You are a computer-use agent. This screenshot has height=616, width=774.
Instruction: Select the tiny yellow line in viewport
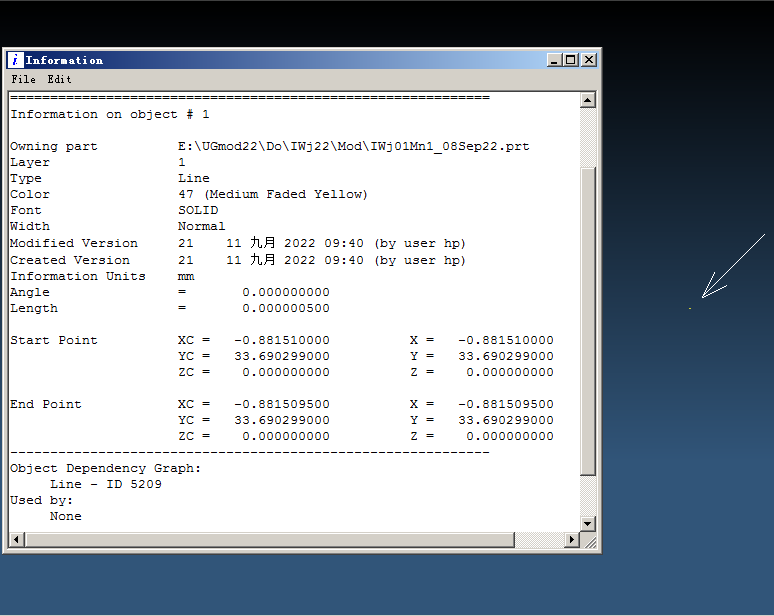tap(690, 308)
